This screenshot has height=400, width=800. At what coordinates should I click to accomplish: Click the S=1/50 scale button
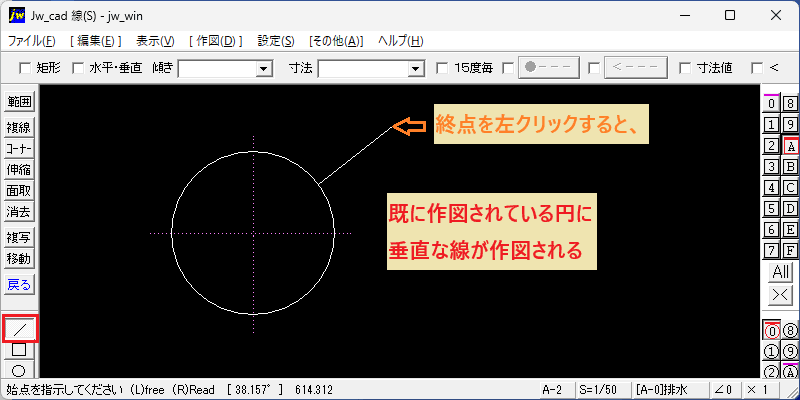602,390
